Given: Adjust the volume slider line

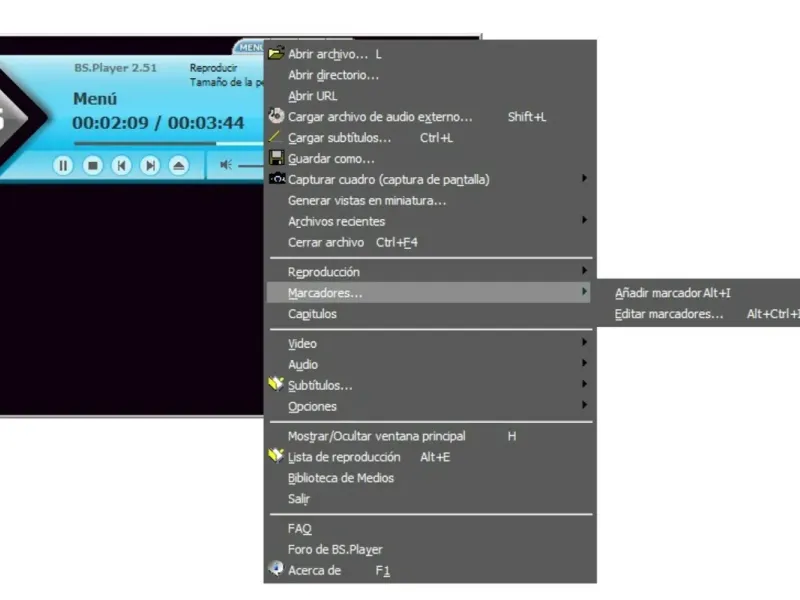Looking at the screenshot, I should point(251,166).
